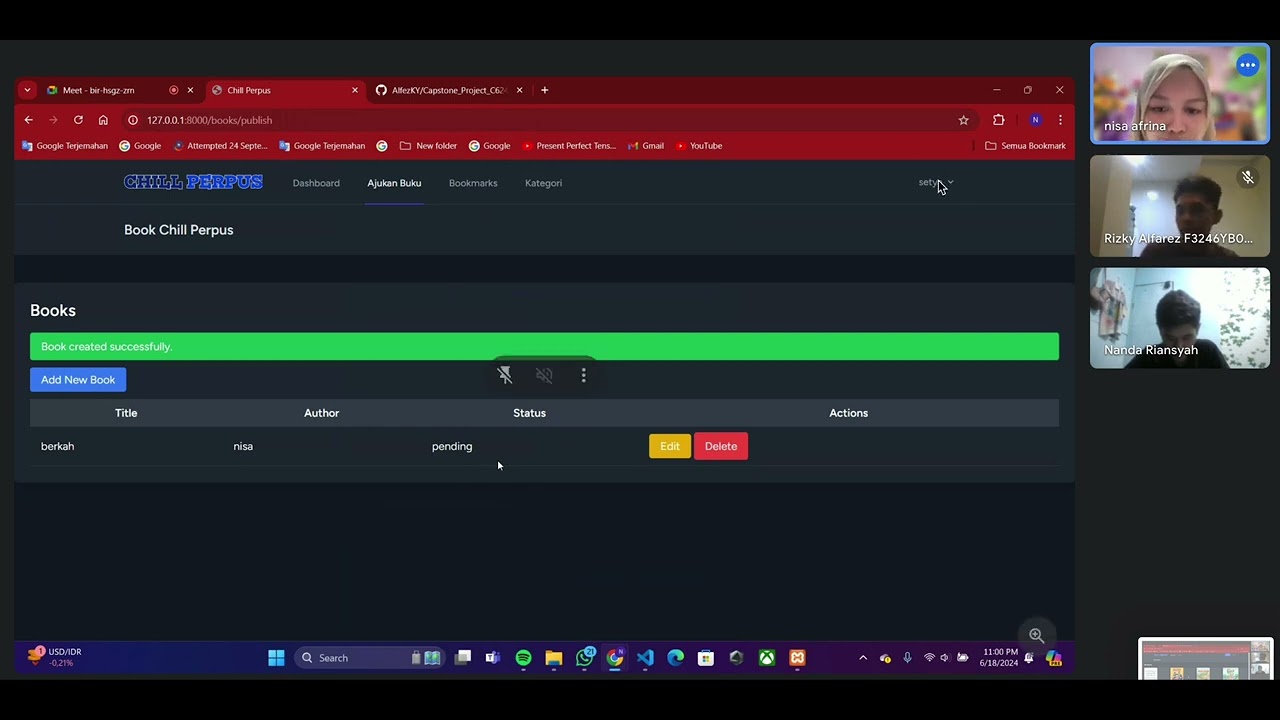This screenshot has width=1280, height=720.
Task: Switch to the AlfezKY/Capstone_Project GitHub tab
Action: [449, 90]
